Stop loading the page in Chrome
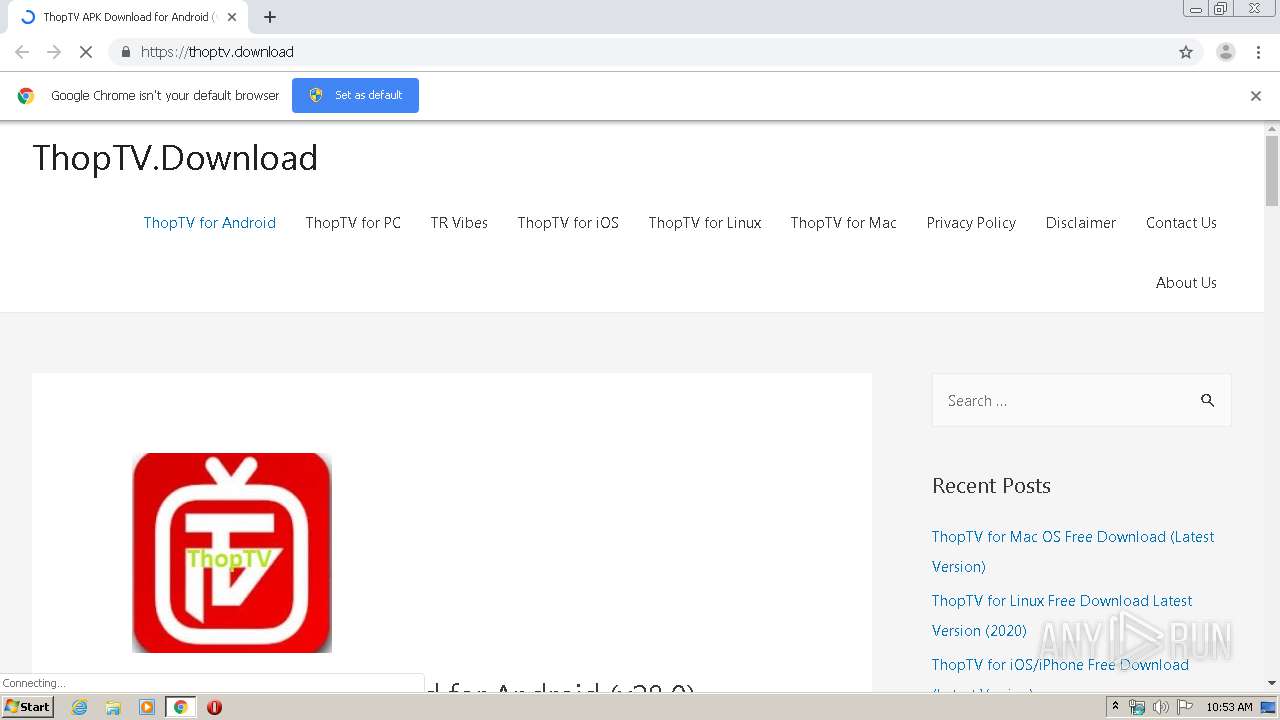Image resolution: width=1280 pixels, height=720 pixels. click(x=86, y=52)
